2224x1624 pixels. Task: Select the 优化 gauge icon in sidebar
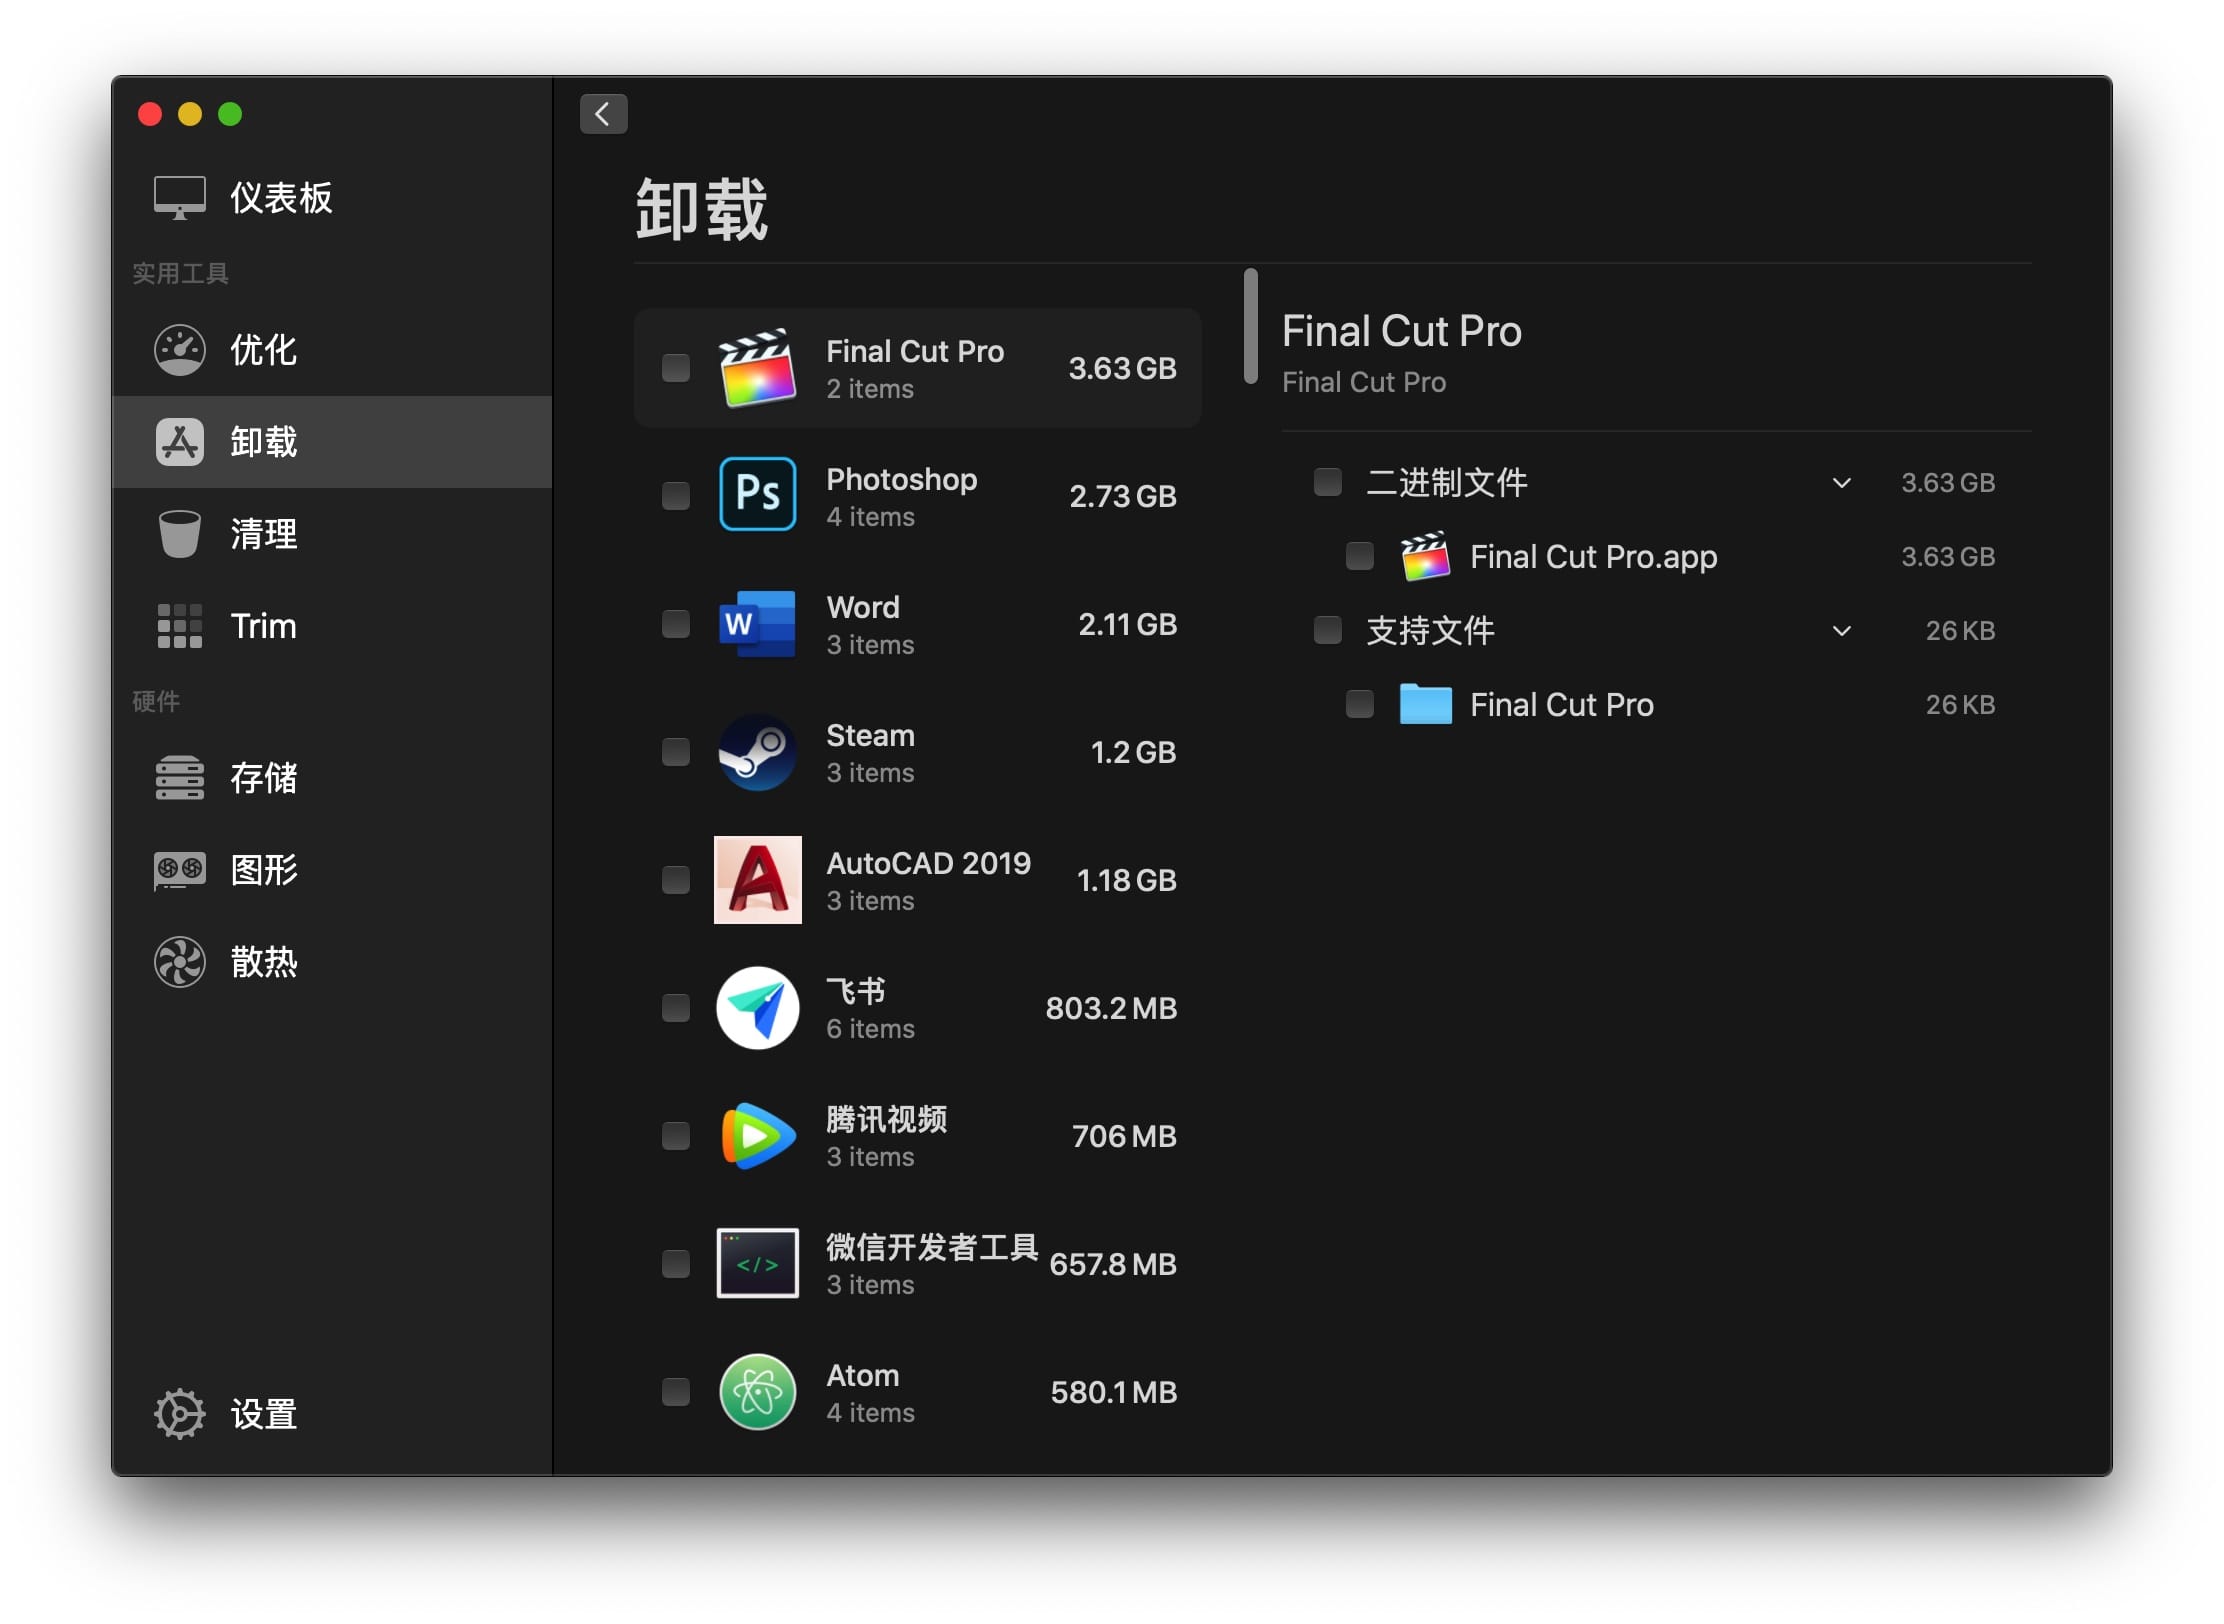point(180,350)
